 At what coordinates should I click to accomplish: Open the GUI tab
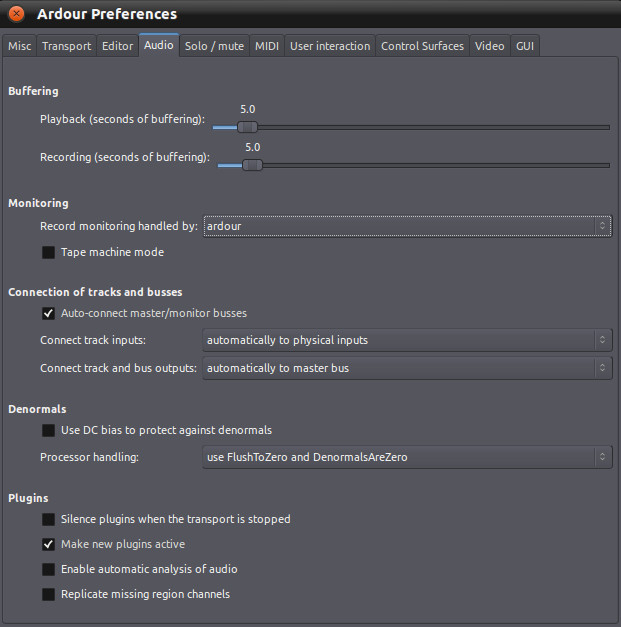pyautogui.click(x=525, y=46)
